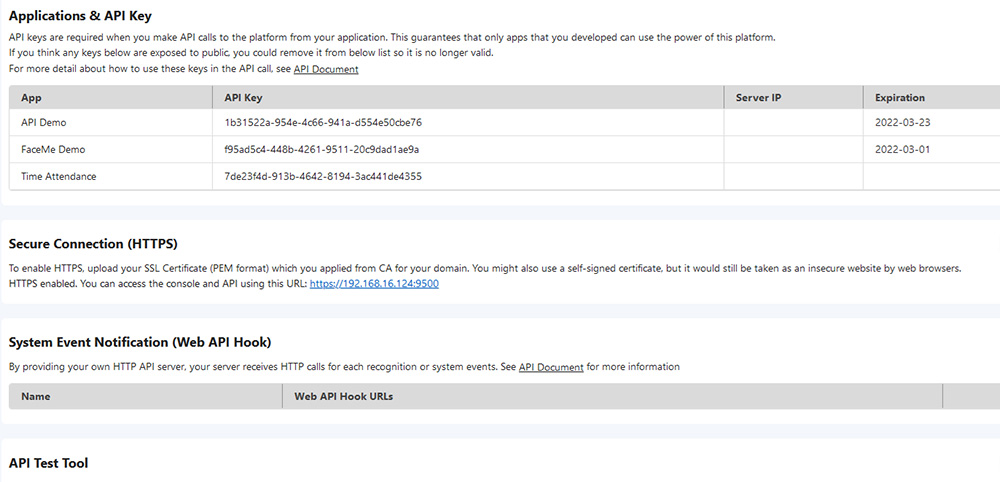Click expiration date 2022-03-23

pyautogui.click(x=903, y=122)
